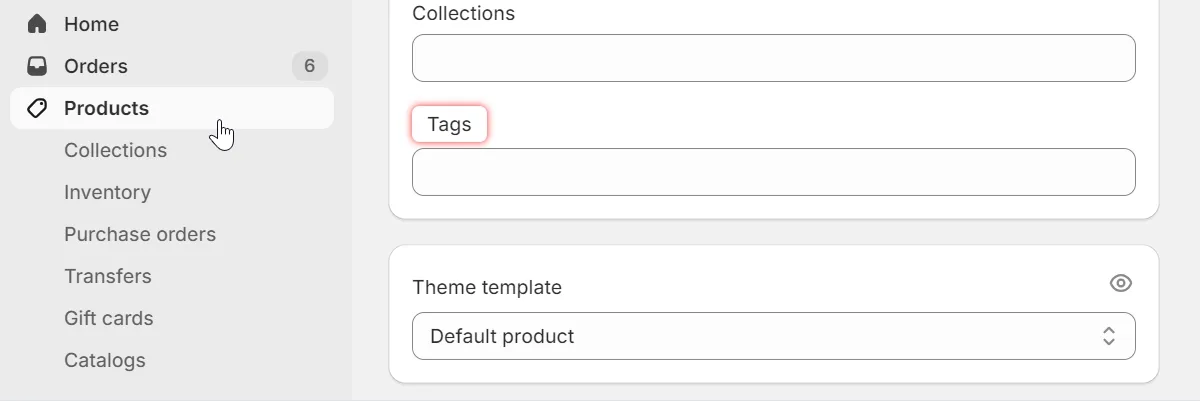Open the Purchase orders page
1200x401 pixels.
pyautogui.click(x=140, y=234)
